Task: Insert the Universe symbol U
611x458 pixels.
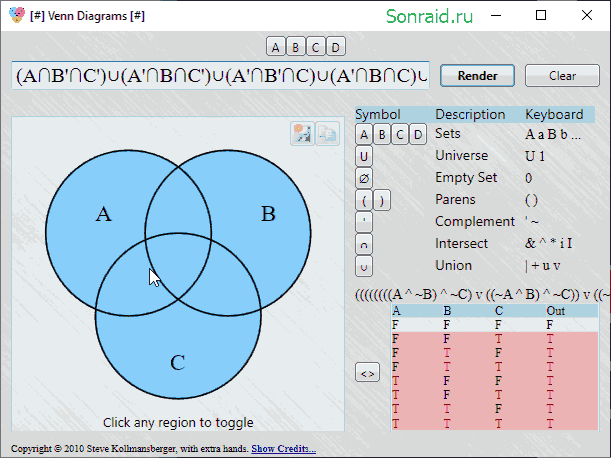Action: (x=364, y=157)
